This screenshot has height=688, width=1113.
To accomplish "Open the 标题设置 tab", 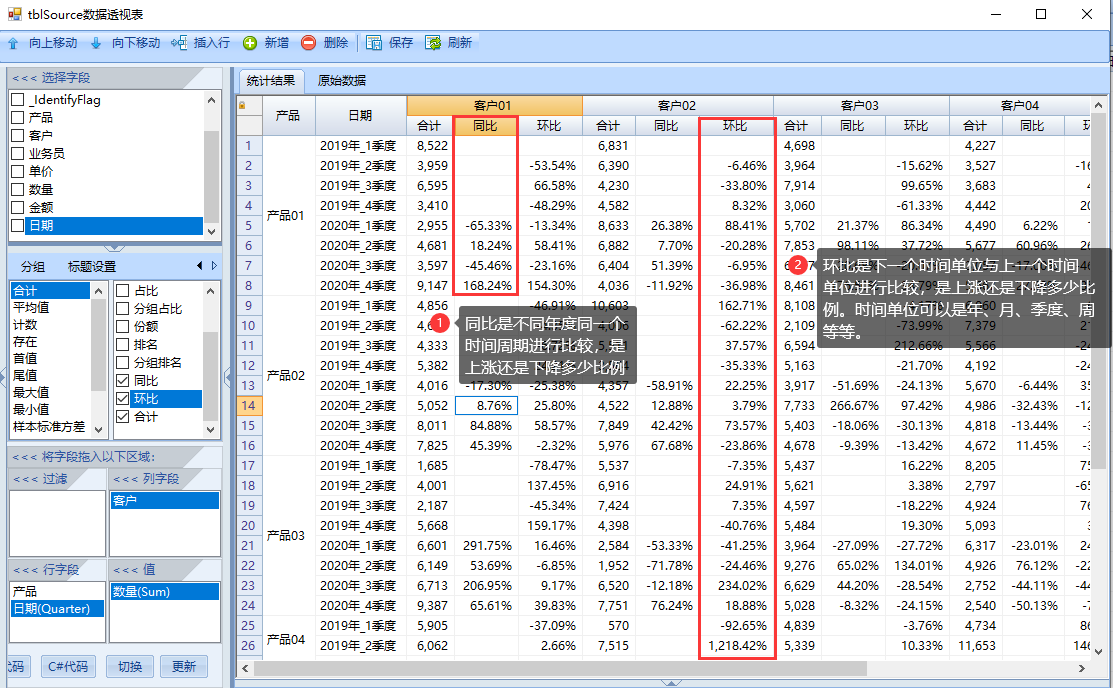I will coord(92,266).
